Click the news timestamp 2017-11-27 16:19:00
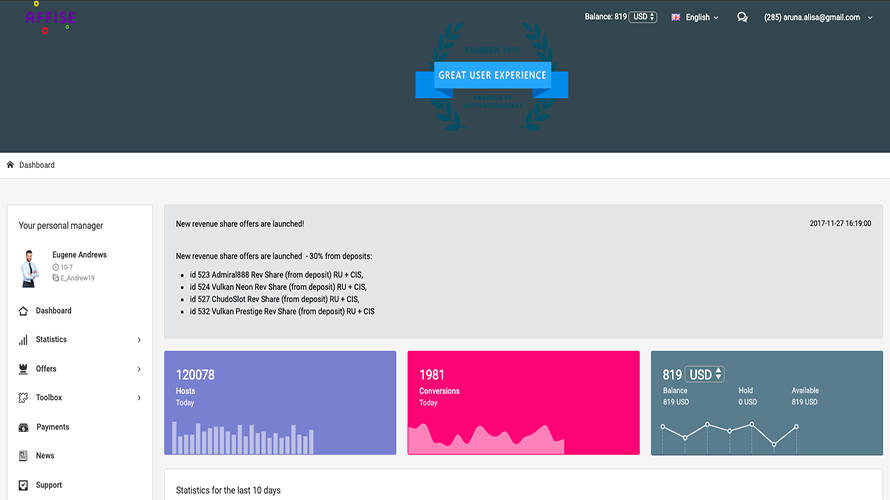This screenshot has height=500, width=890. coord(840,224)
